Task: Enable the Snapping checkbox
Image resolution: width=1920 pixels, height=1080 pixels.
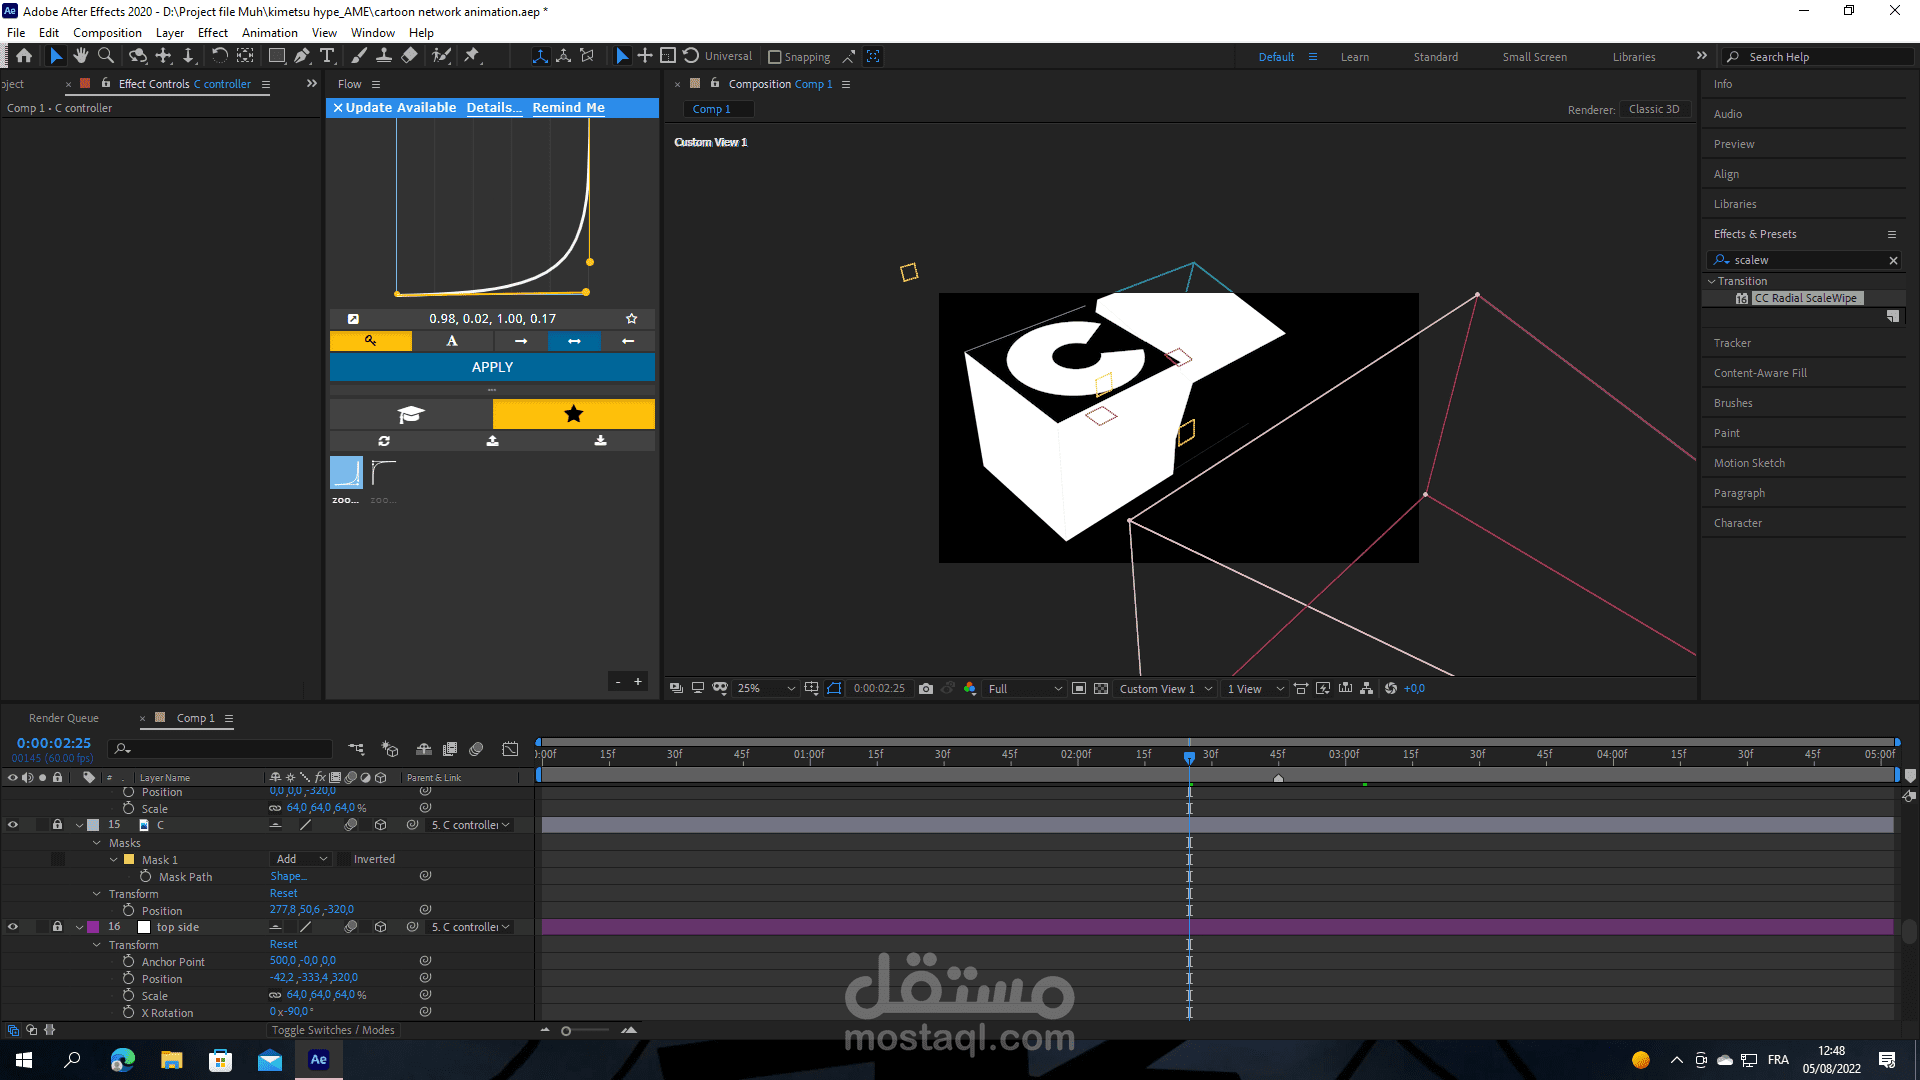Action: [775, 57]
